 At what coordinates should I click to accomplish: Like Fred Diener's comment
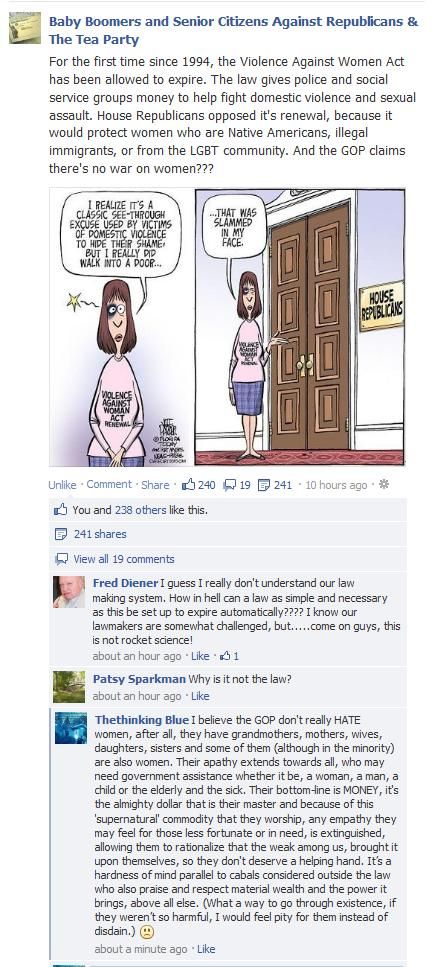(x=200, y=656)
